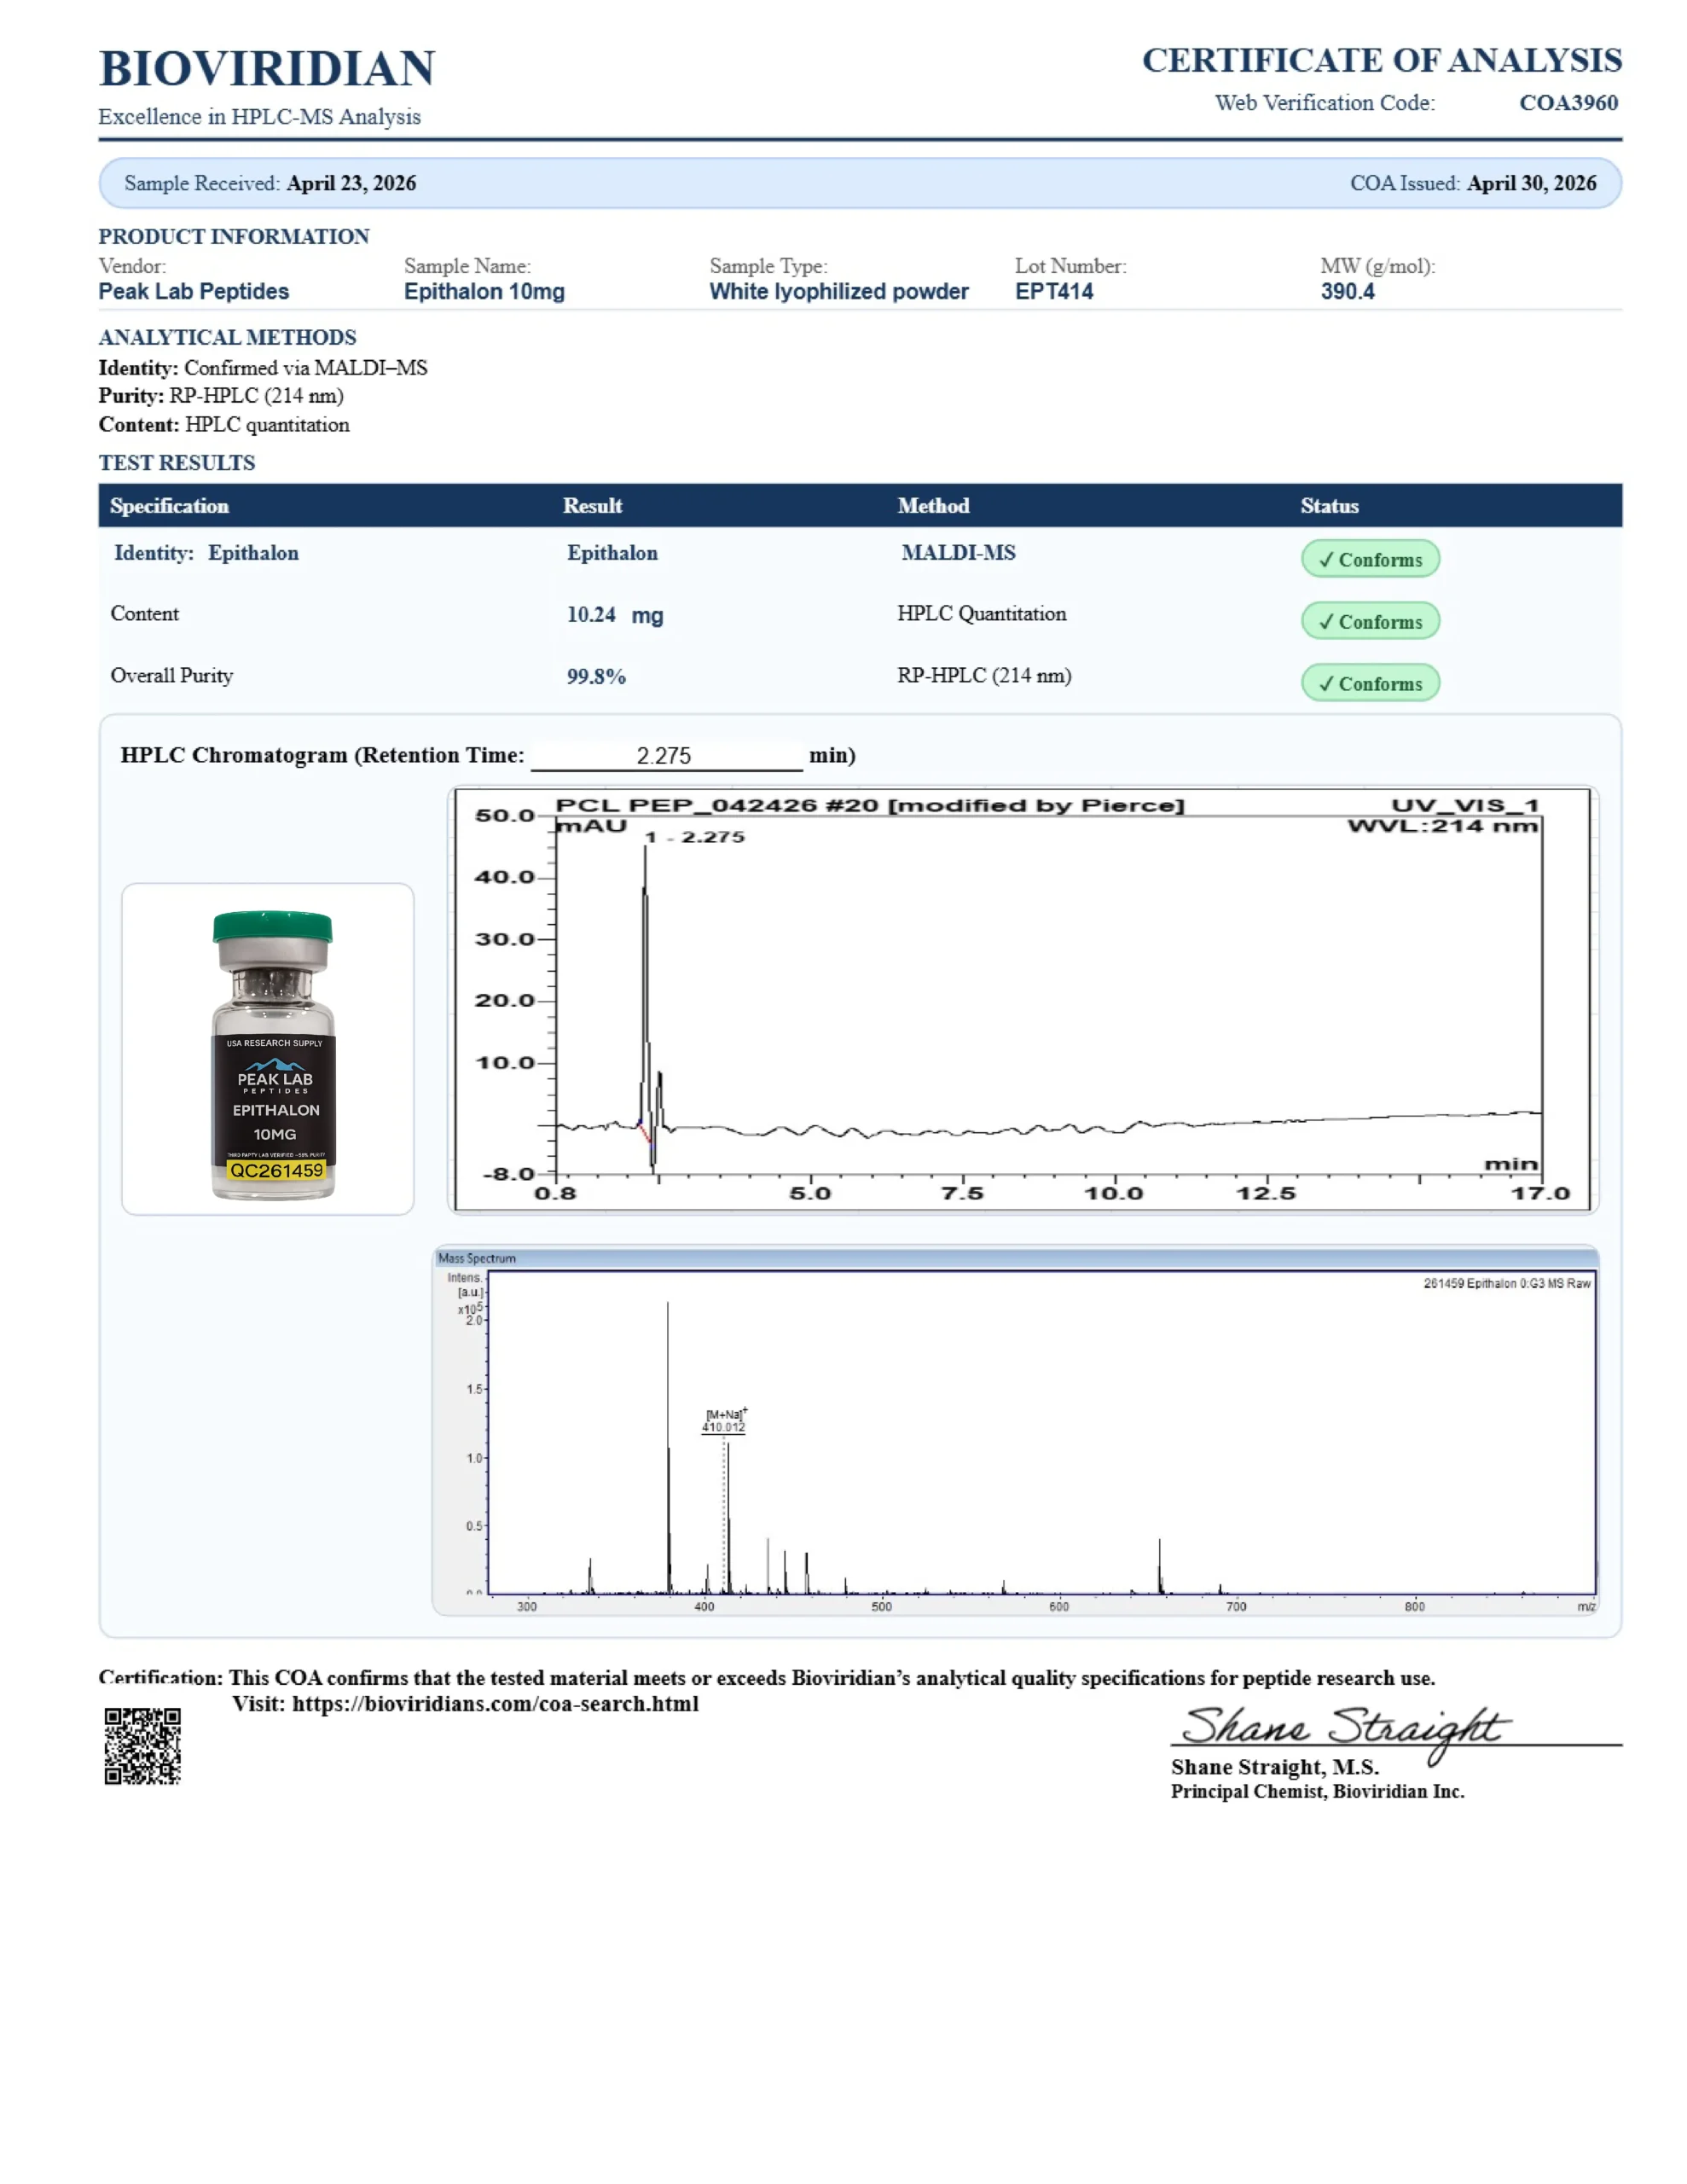Click the molecular weight value 390.4

pyautogui.click(x=1347, y=291)
